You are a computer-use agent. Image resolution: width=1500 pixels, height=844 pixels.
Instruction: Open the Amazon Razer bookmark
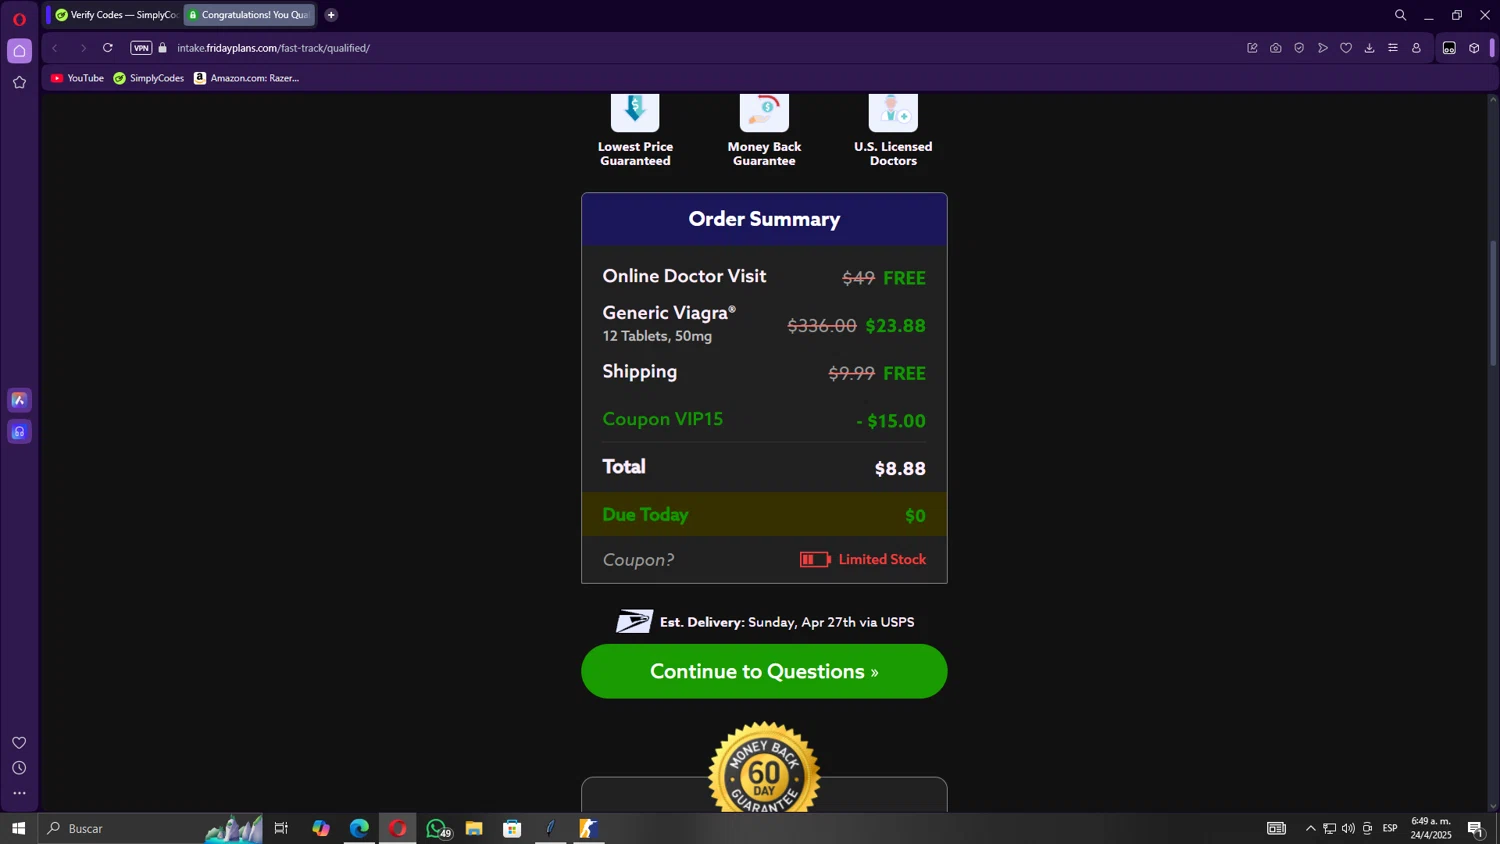point(246,78)
